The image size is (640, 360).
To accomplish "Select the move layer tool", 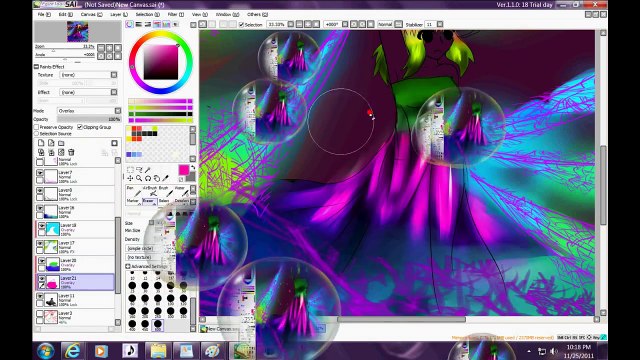I will point(130,178).
